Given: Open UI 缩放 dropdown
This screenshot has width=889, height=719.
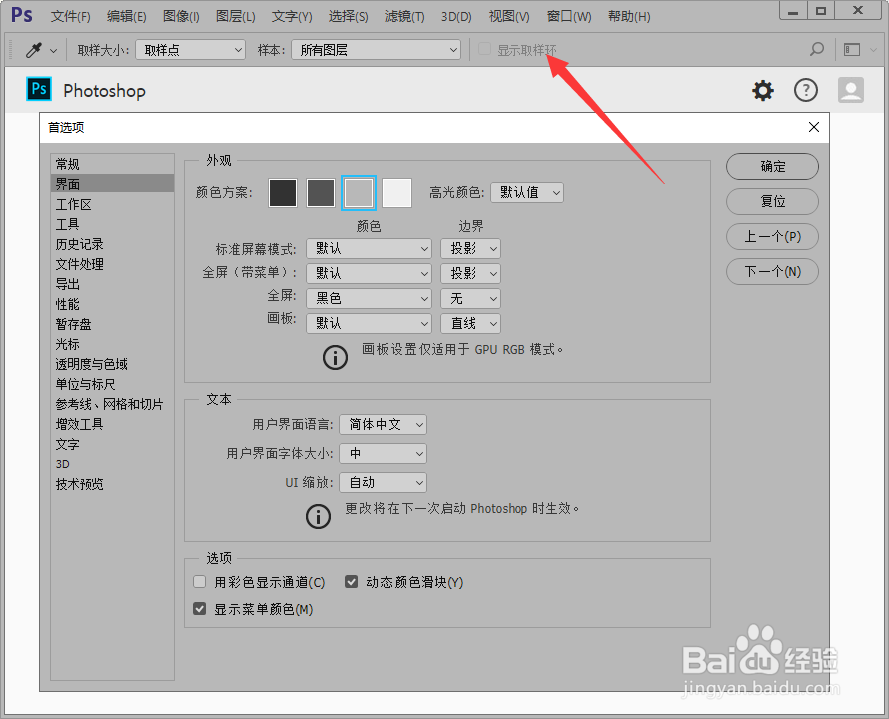Looking at the screenshot, I should 383,483.
